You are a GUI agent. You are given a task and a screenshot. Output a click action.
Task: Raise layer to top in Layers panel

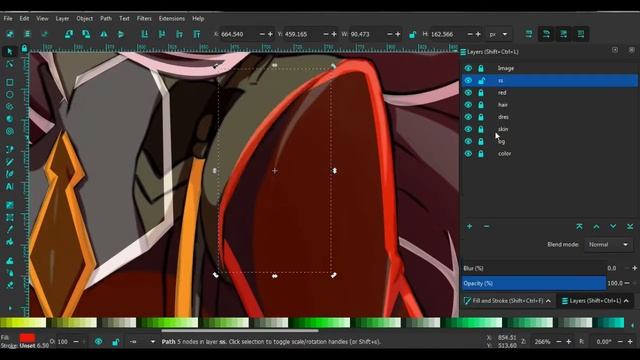tap(579, 227)
